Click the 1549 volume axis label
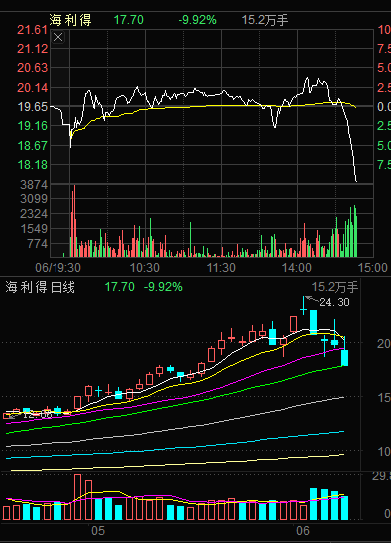Image resolution: width=391 pixels, height=543 pixels. click(x=34, y=229)
